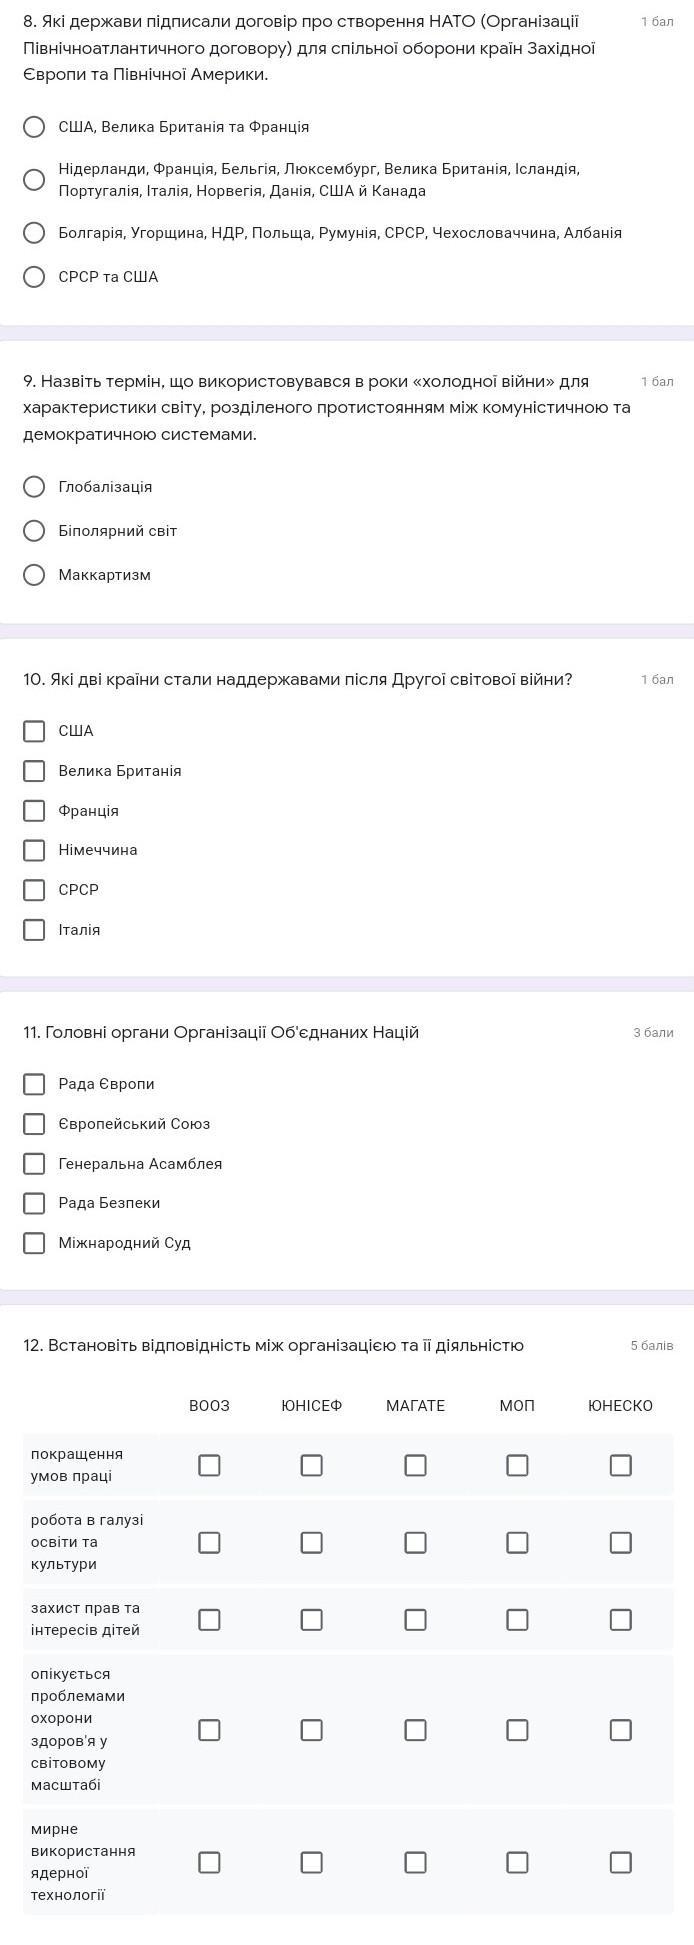The image size is (694, 1945).
Task: Tick the 'Рада Європи' checkbox
Action: pos(34,1084)
